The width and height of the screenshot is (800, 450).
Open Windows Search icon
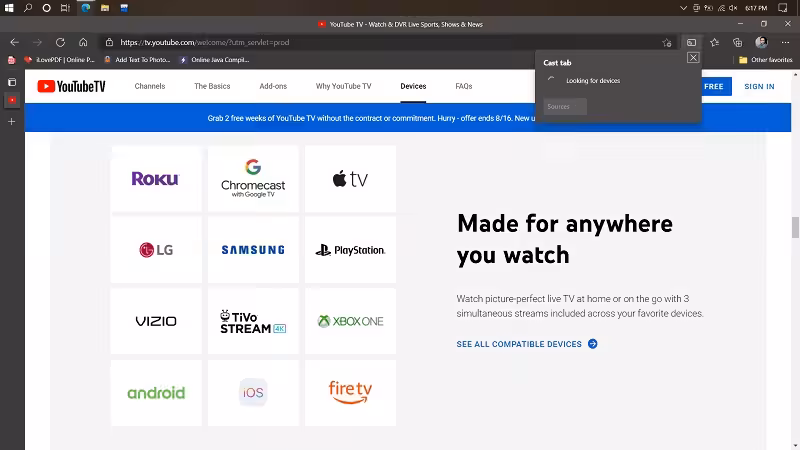28,8
